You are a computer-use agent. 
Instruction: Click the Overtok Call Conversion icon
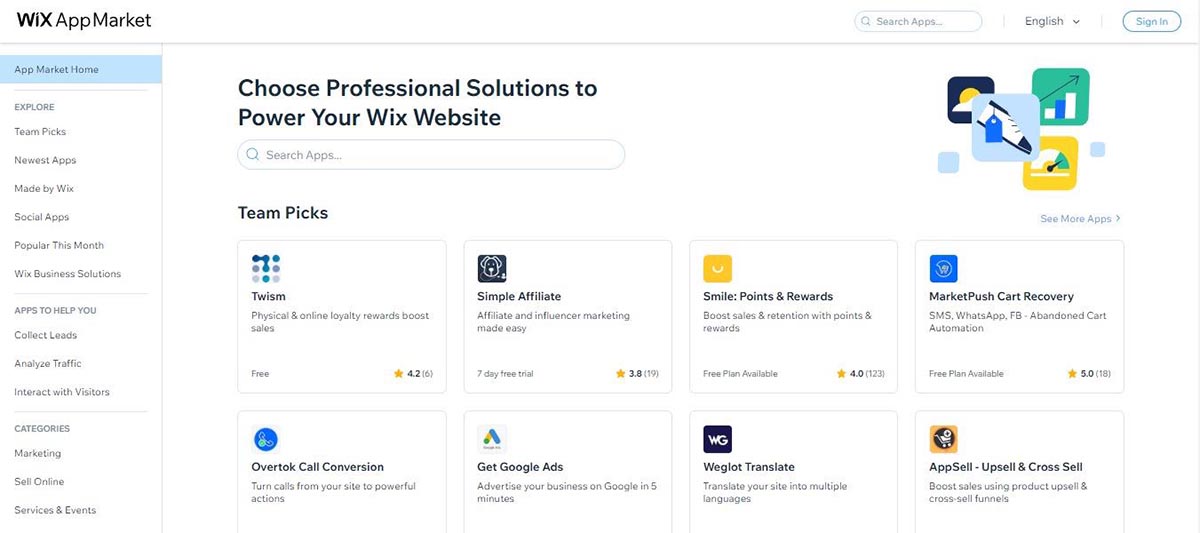(x=266, y=439)
